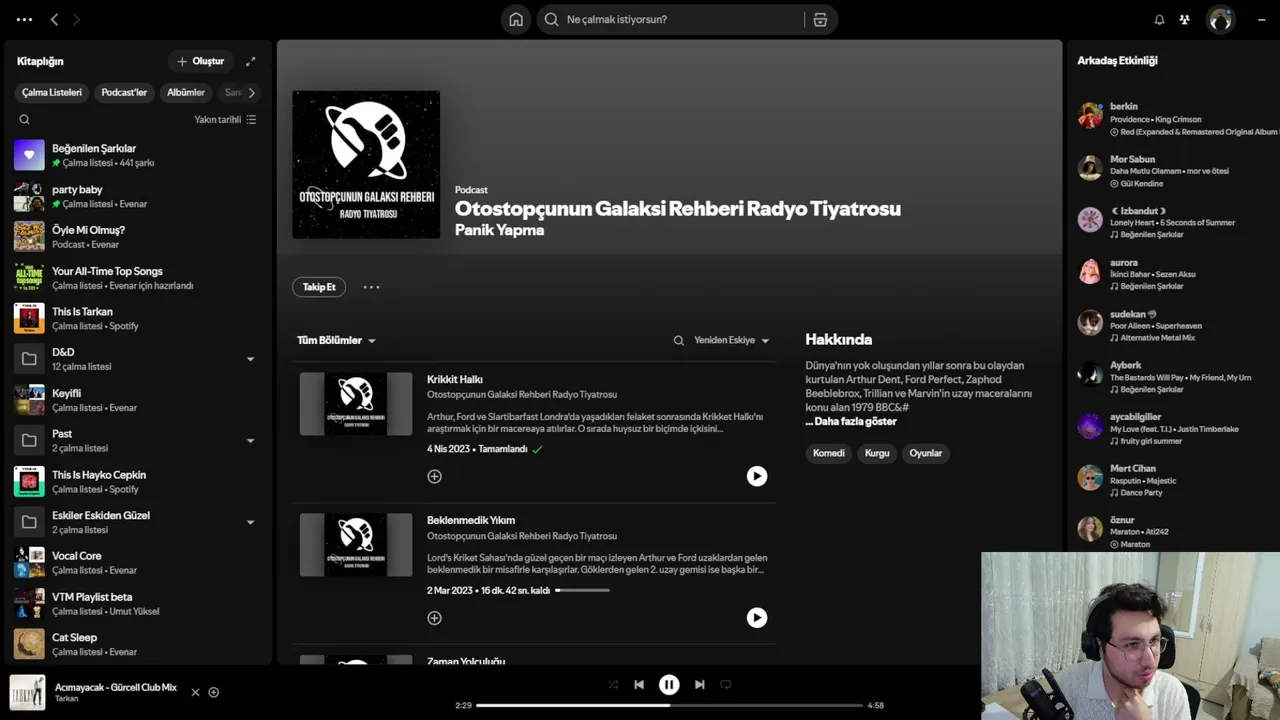Open the now-playing Tarkan album cover
This screenshot has height=720, width=1280.
27,692
